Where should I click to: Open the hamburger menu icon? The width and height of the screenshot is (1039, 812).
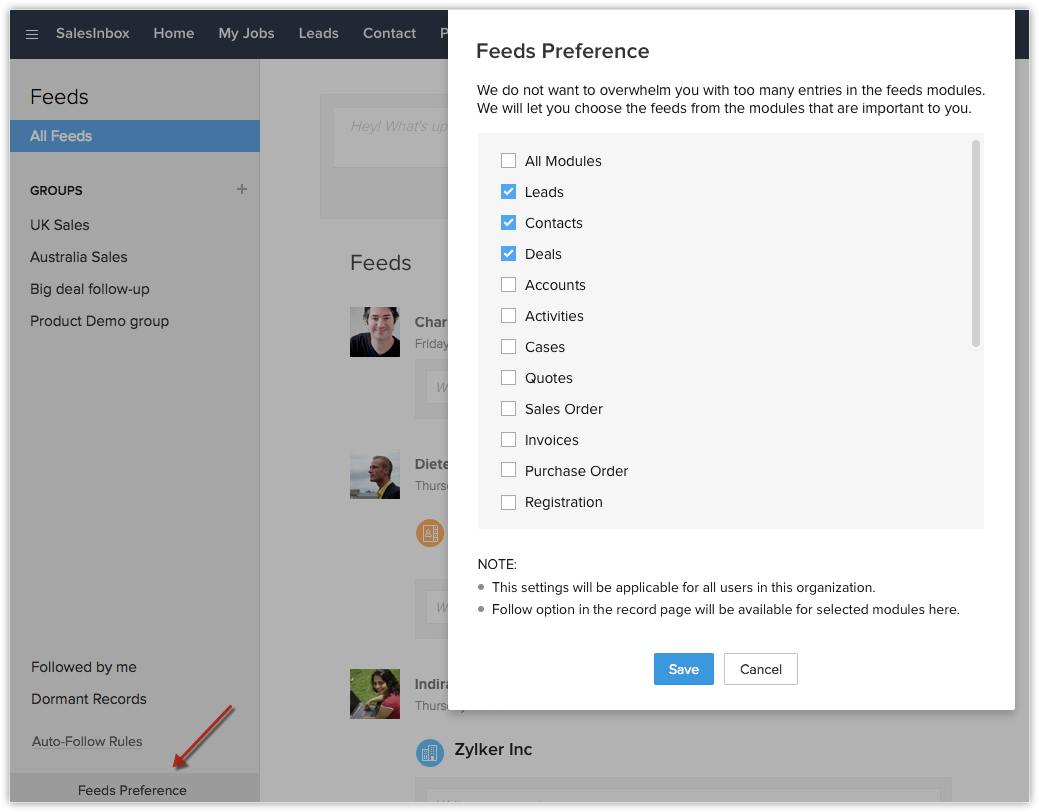(x=32, y=34)
